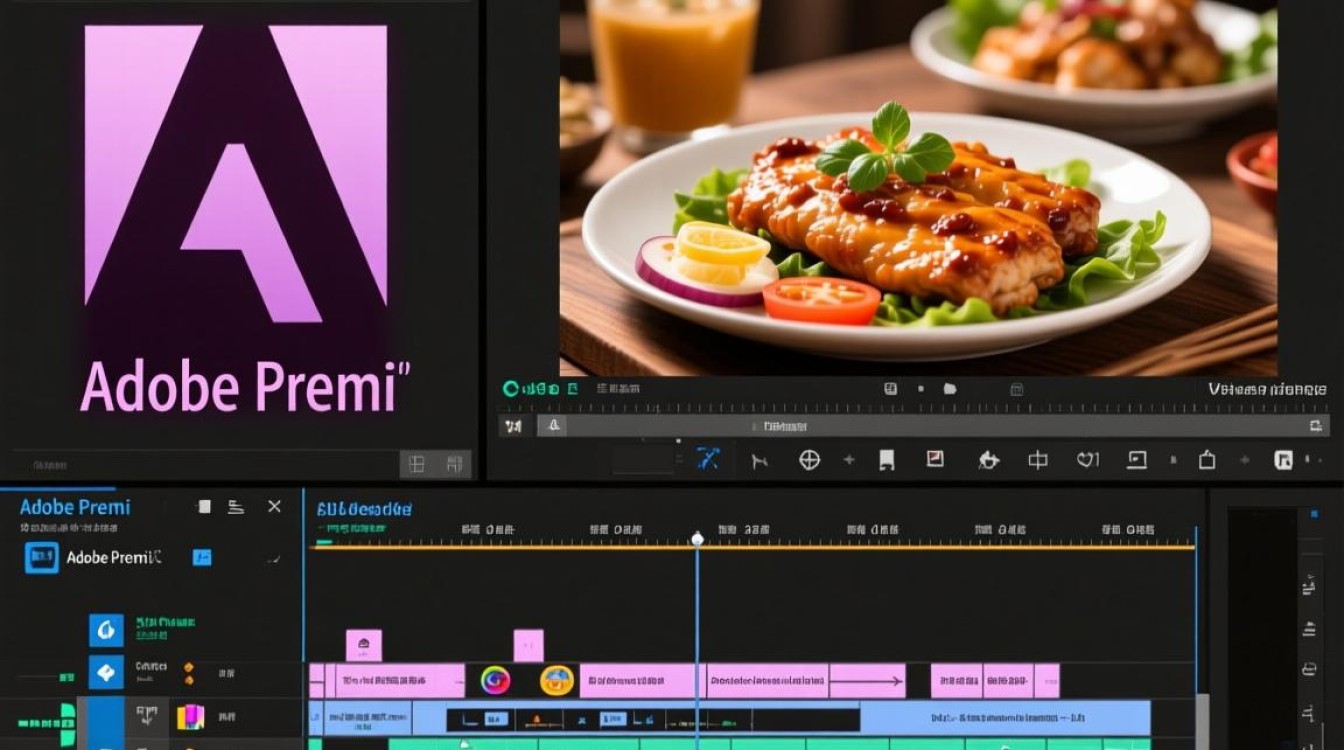Click the green circle icon below the video preview
1344x750 pixels.
511,389
